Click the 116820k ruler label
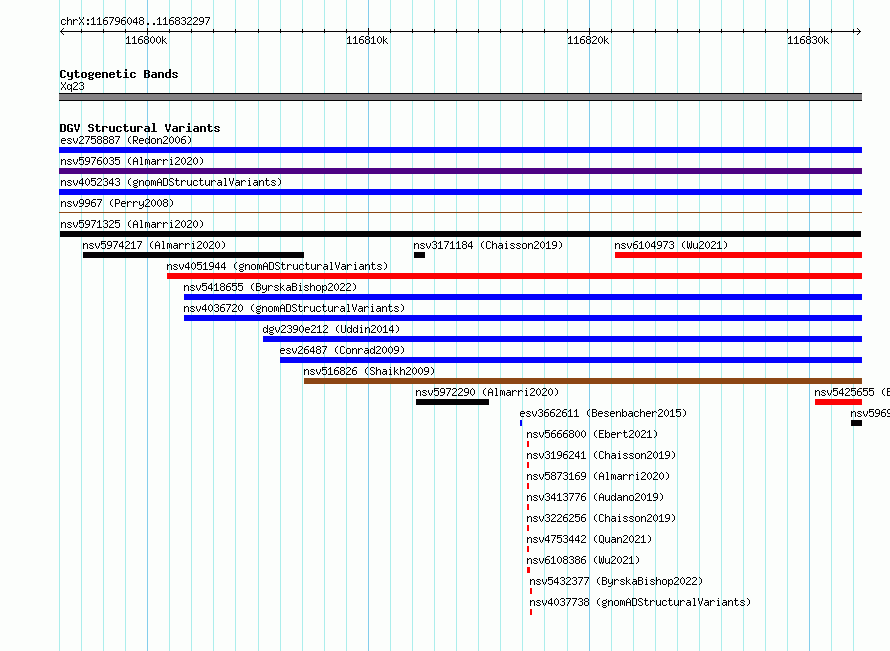Image resolution: width=890 pixels, height=651 pixels. point(588,40)
